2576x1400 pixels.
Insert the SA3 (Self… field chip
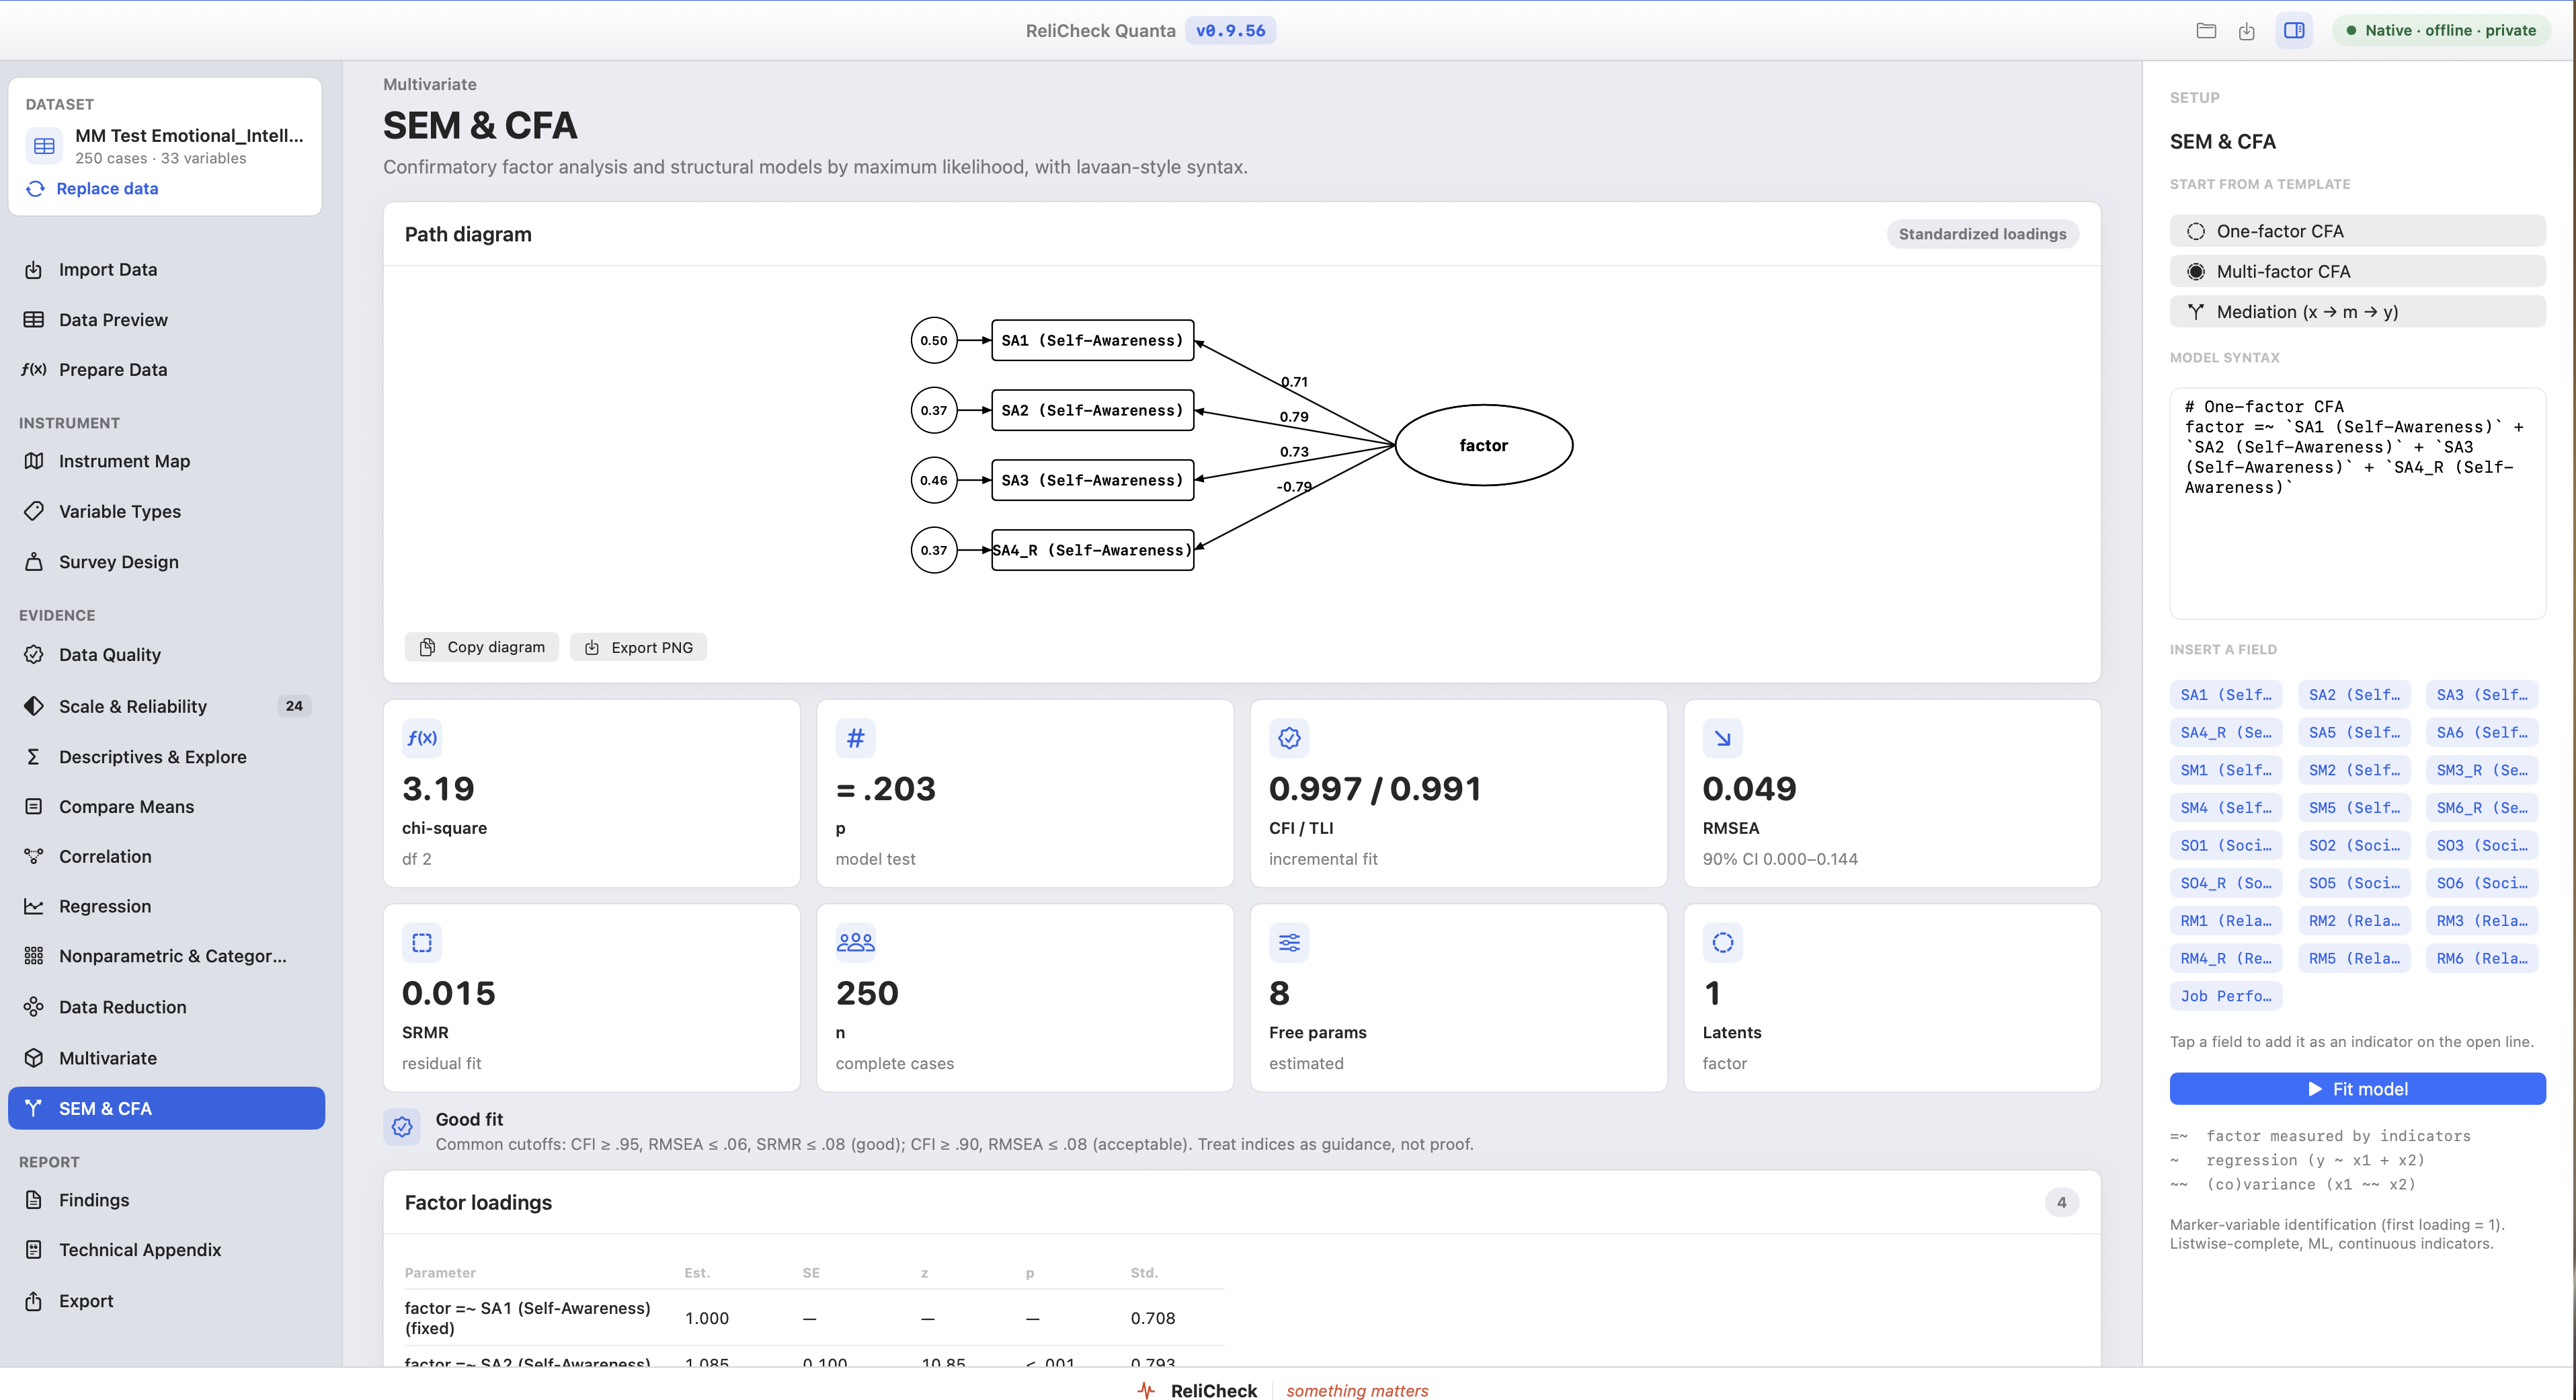[x=2482, y=695]
